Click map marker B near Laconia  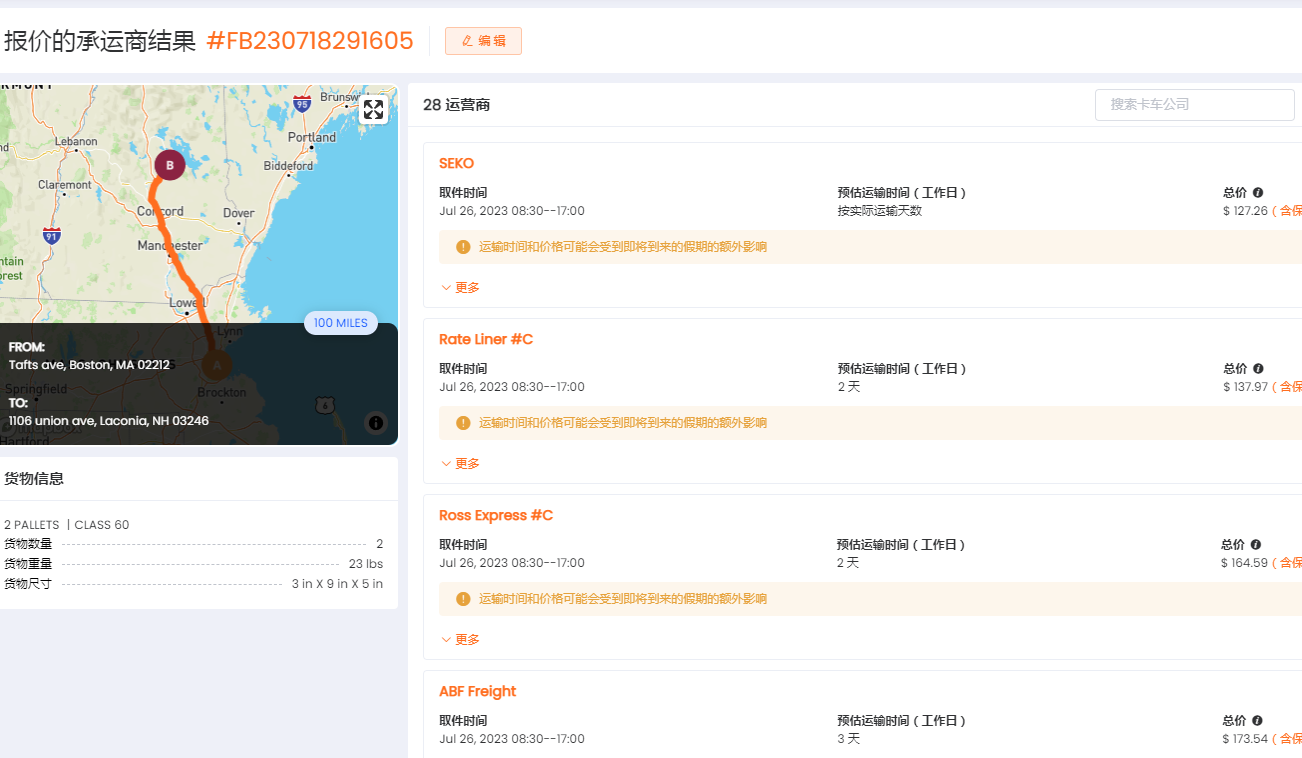point(170,165)
